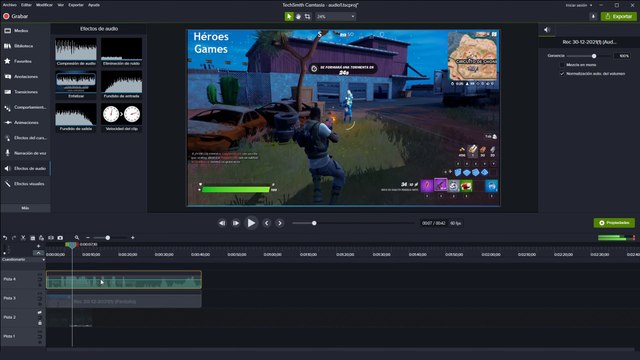This screenshot has height=360, width=640.
Task: Toggle lock on Pista 2
Action: (x=40, y=323)
